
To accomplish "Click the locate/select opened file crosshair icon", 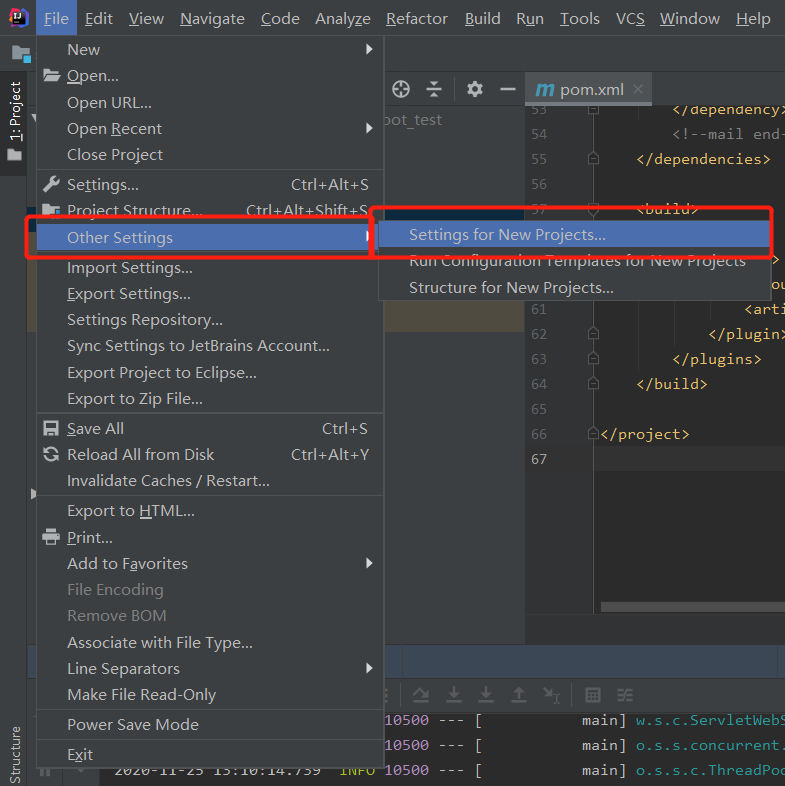I will tap(401, 89).
